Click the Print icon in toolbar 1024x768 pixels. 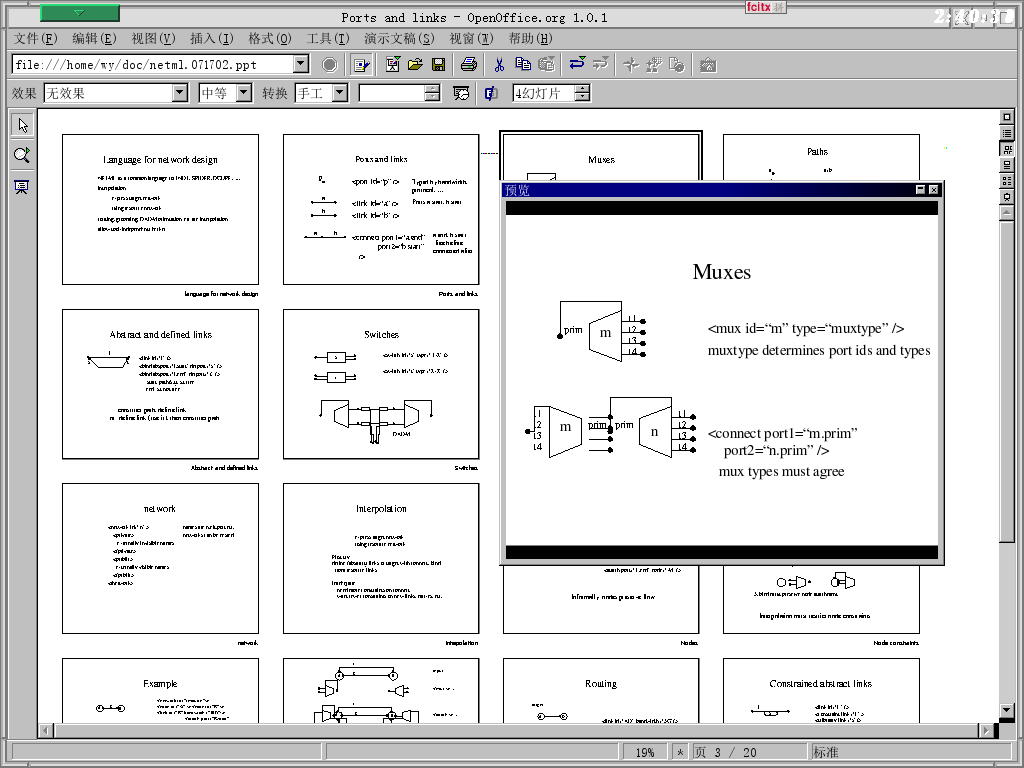click(x=468, y=64)
